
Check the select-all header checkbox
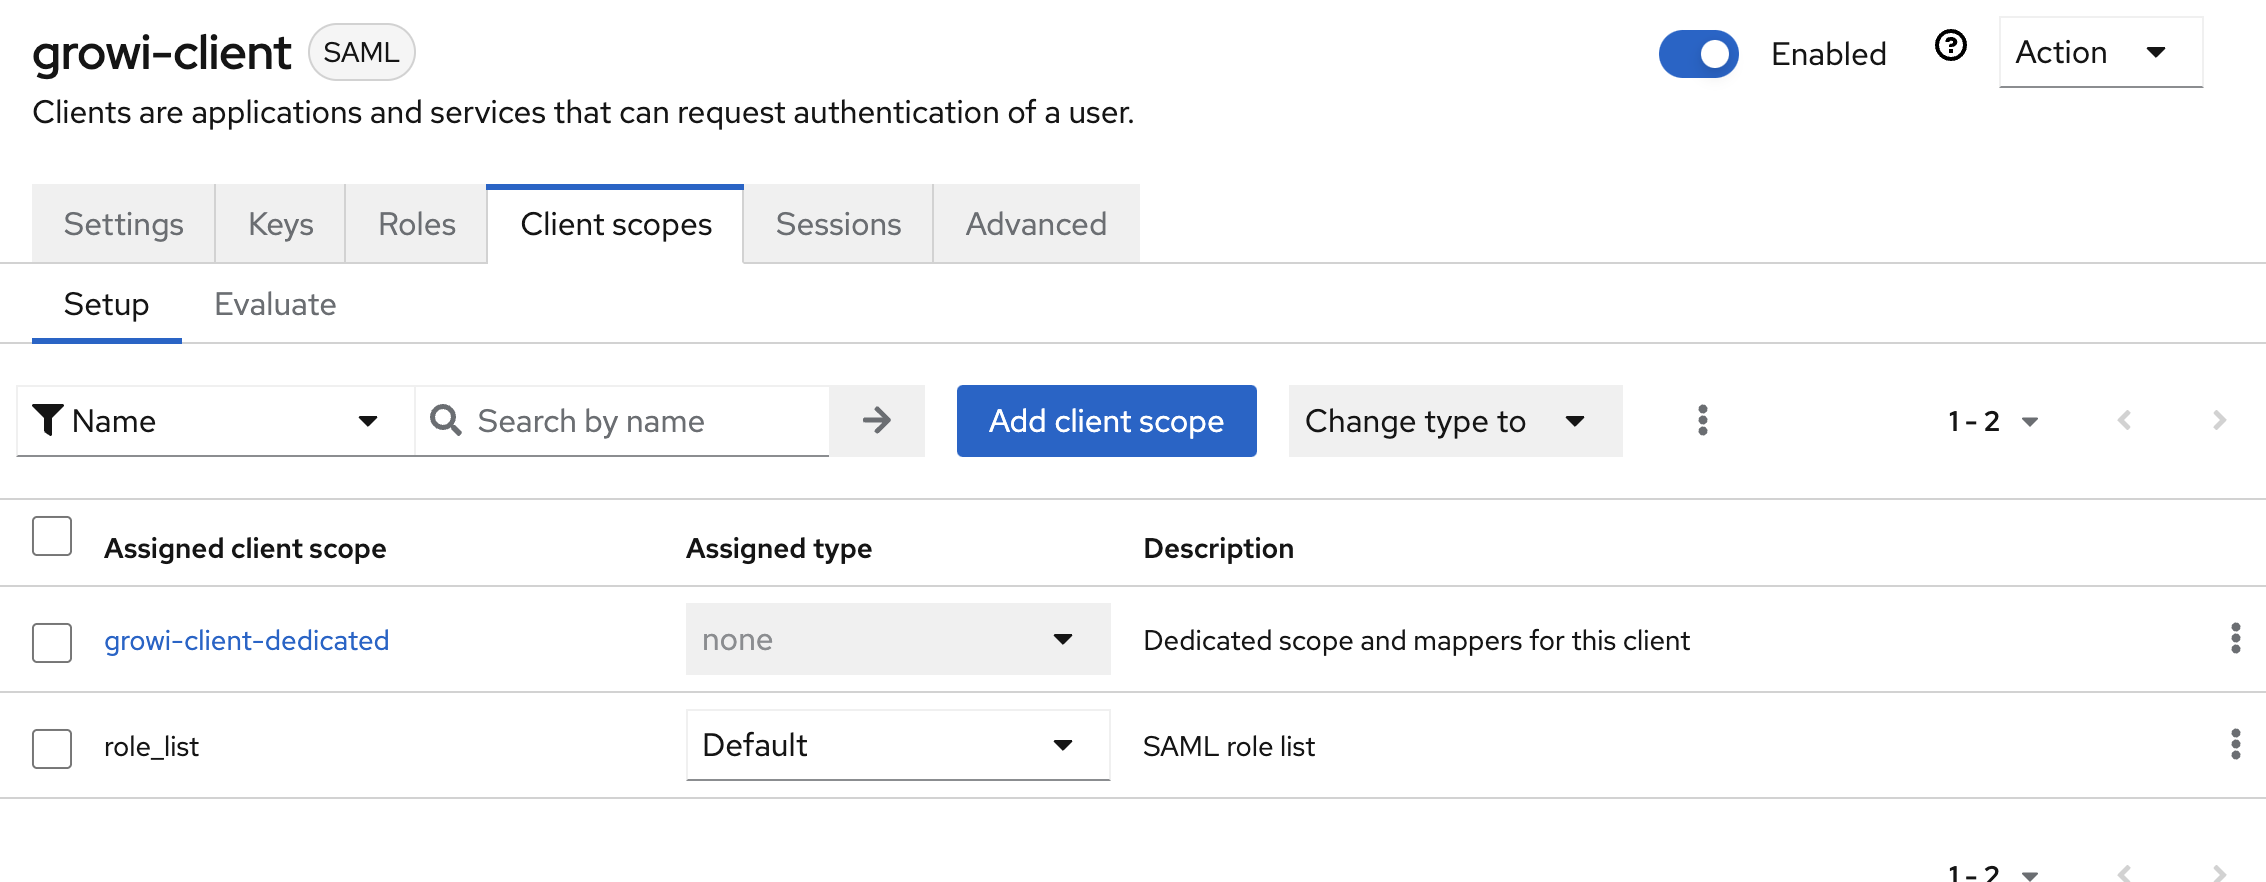coord(52,536)
